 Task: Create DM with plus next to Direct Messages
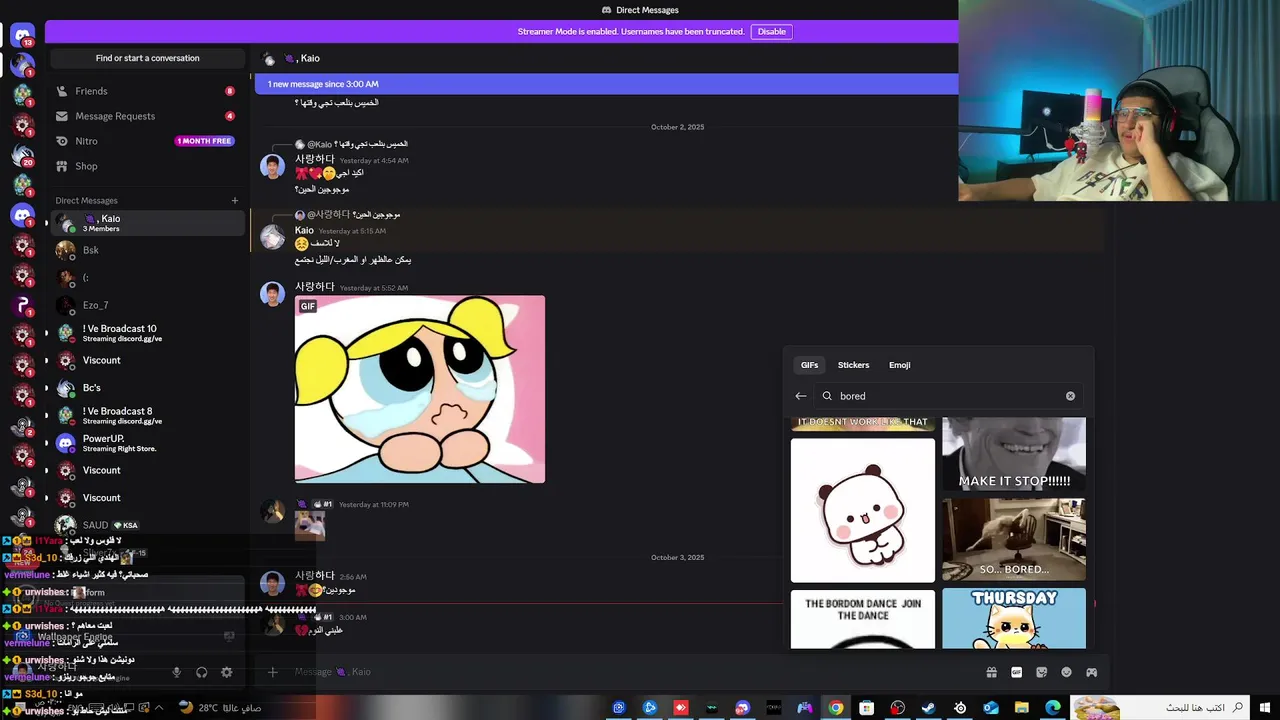[235, 200]
